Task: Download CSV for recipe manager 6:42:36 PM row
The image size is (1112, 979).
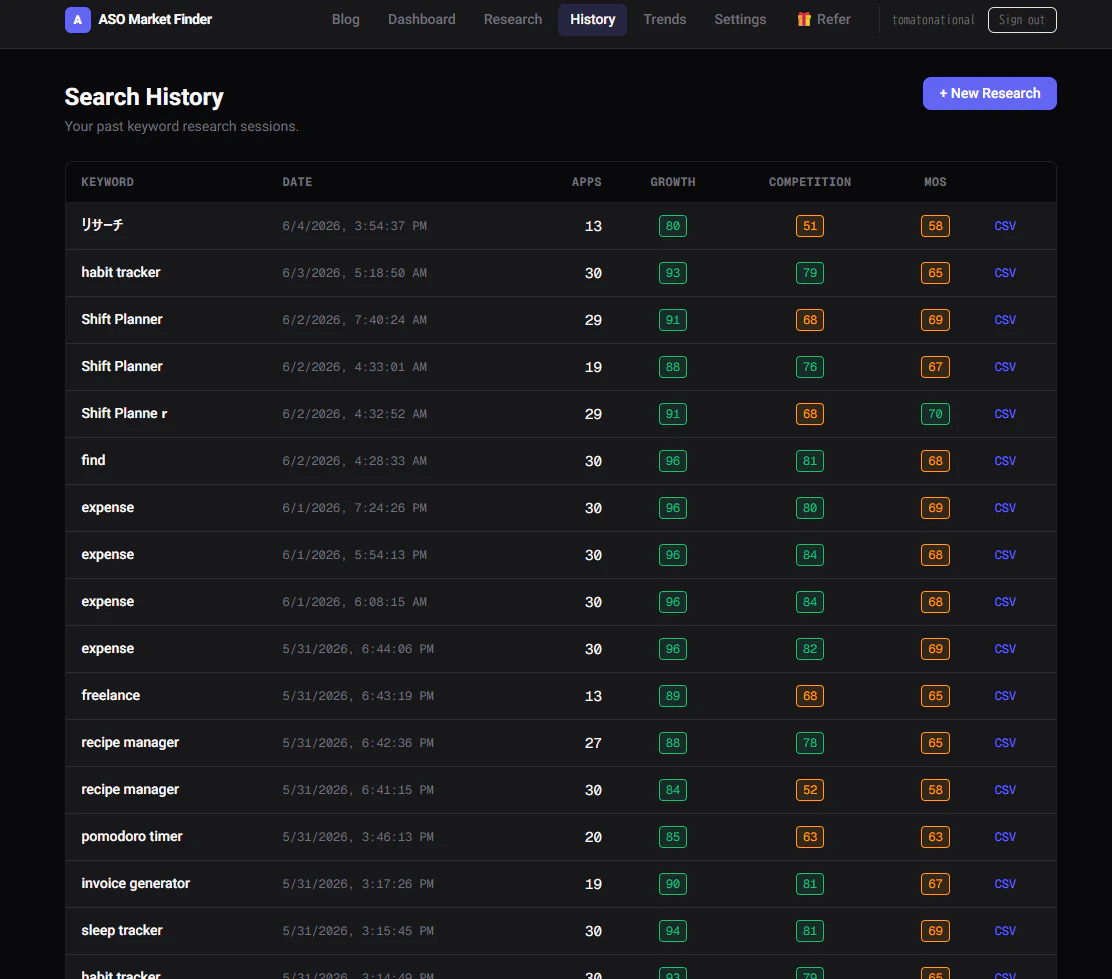Action: pos(1005,743)
